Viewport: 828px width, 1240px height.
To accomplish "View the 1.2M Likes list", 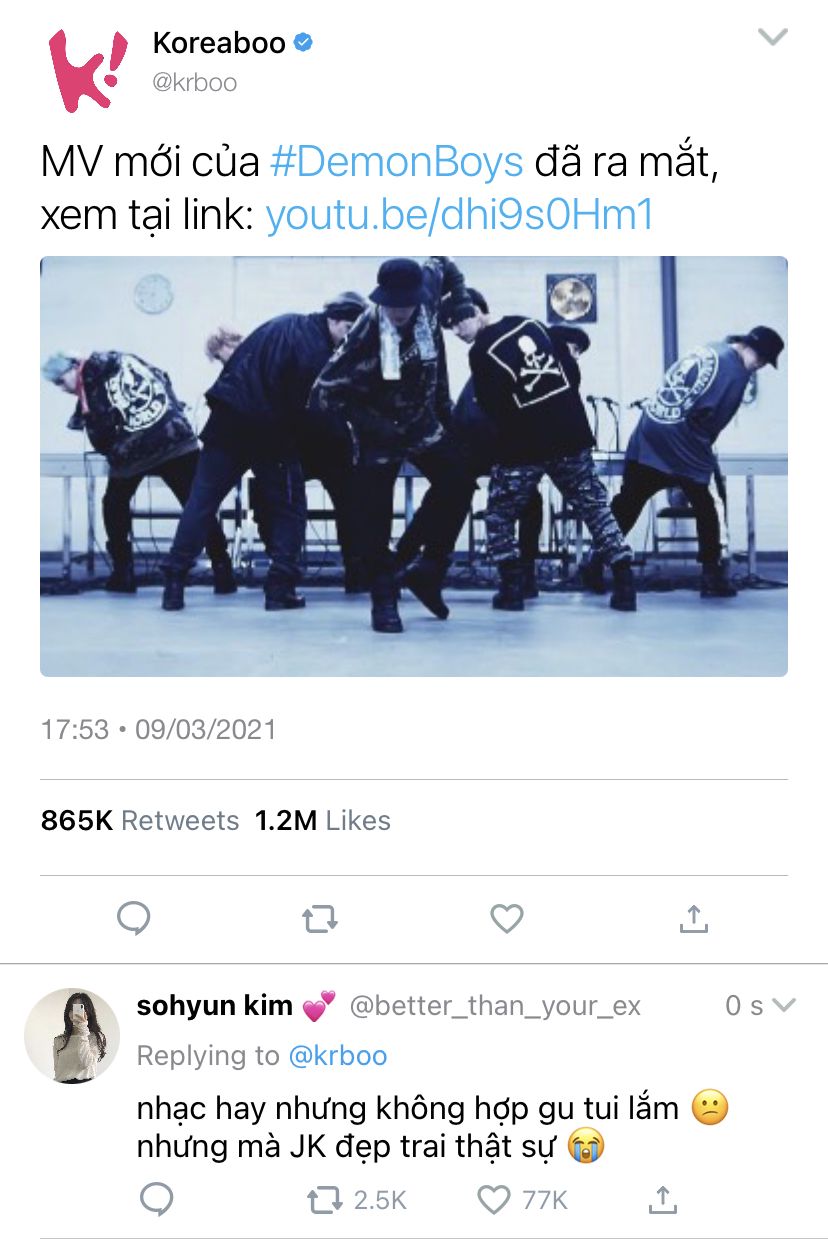I will point(323,821).
